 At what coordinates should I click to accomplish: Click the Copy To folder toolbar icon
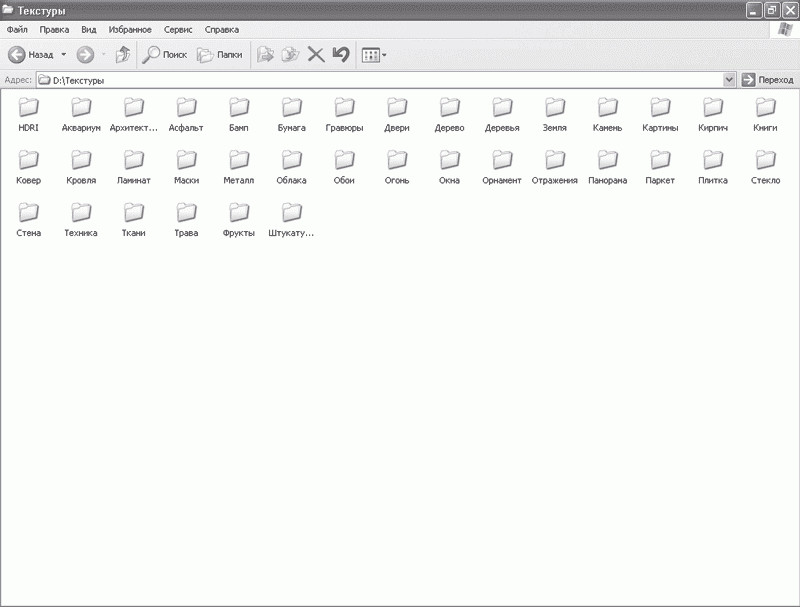290,55
